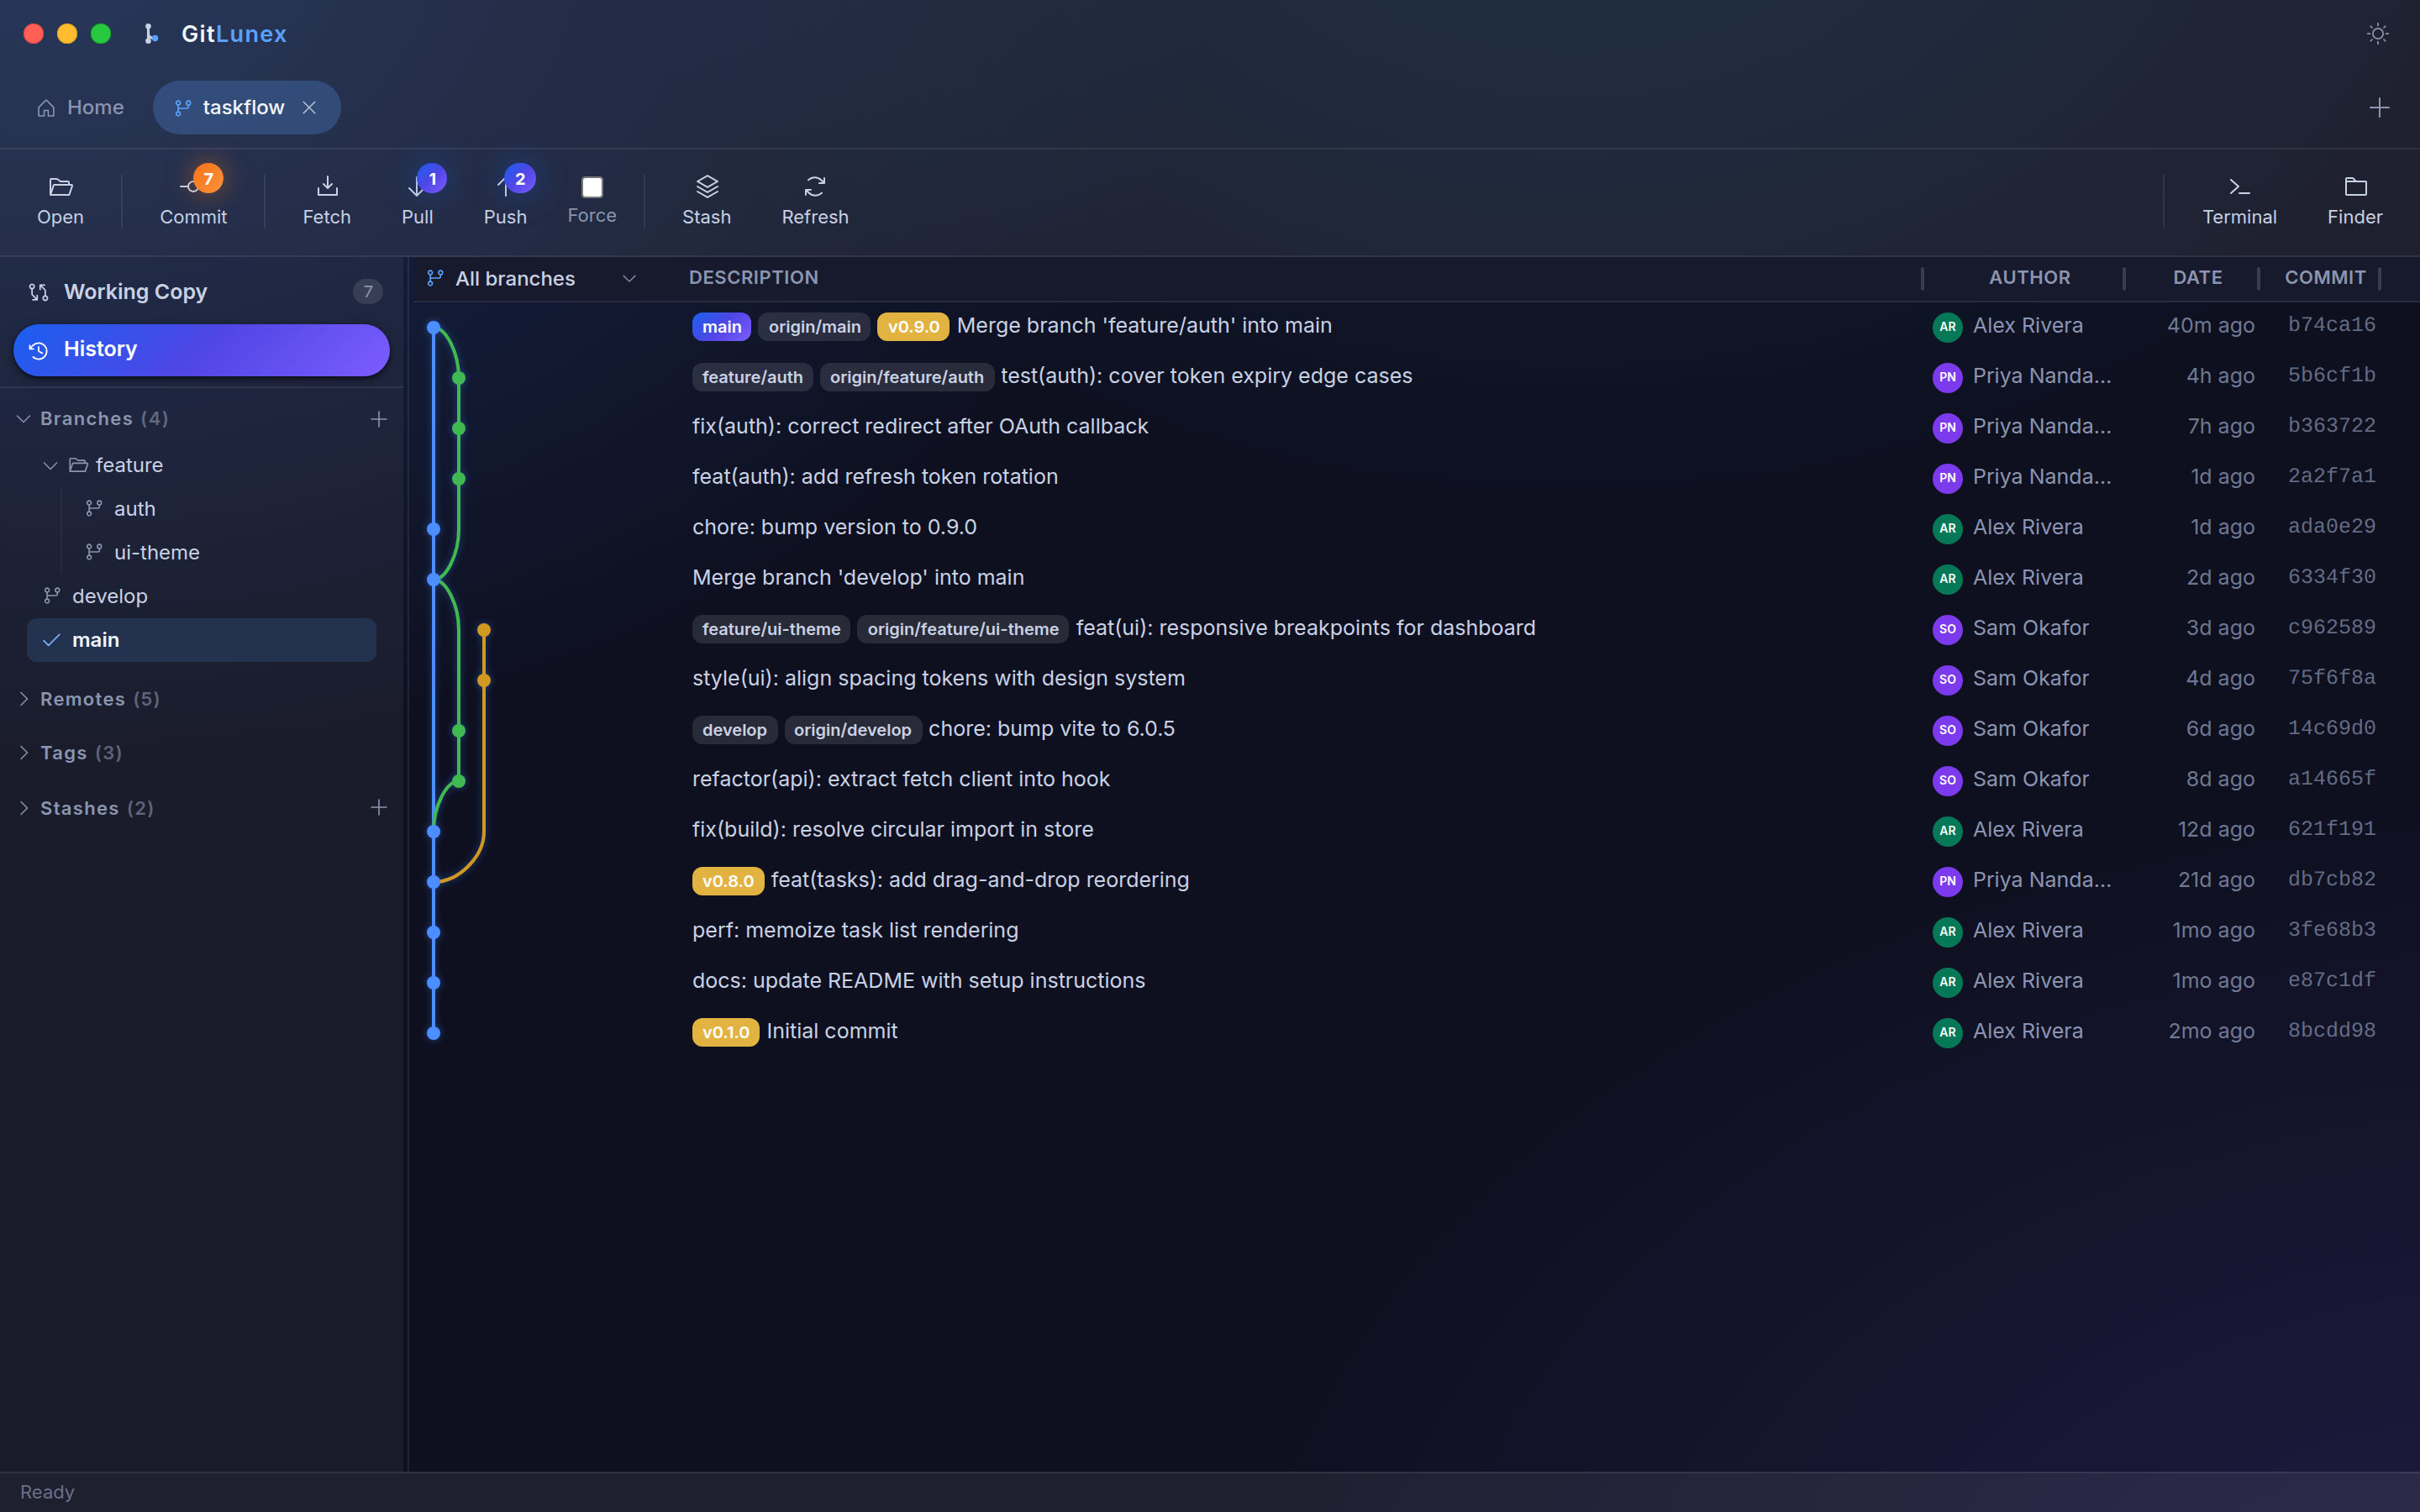2420x1512 pixels.
Task: Open Terminal from the toolbar
Action: (x=2239, y=200)
